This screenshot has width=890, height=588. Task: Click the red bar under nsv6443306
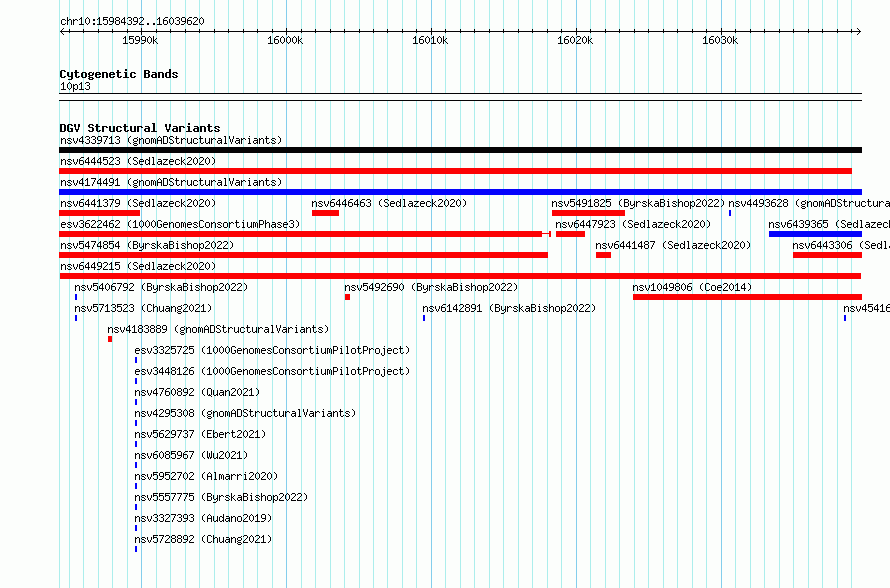tap(827, 255)
